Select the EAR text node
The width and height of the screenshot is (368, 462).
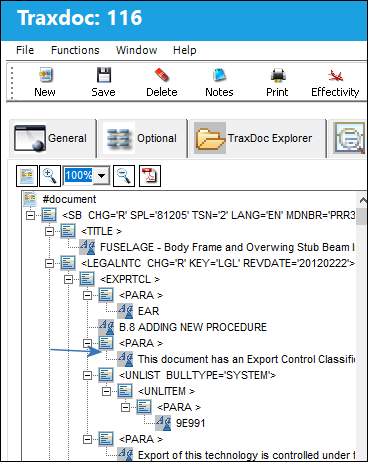[148, 311]
